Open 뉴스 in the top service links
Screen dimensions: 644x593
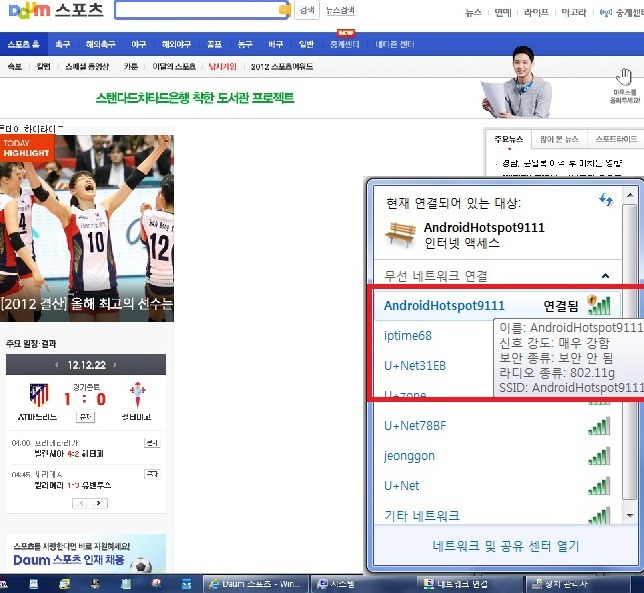tap(473, 13)
